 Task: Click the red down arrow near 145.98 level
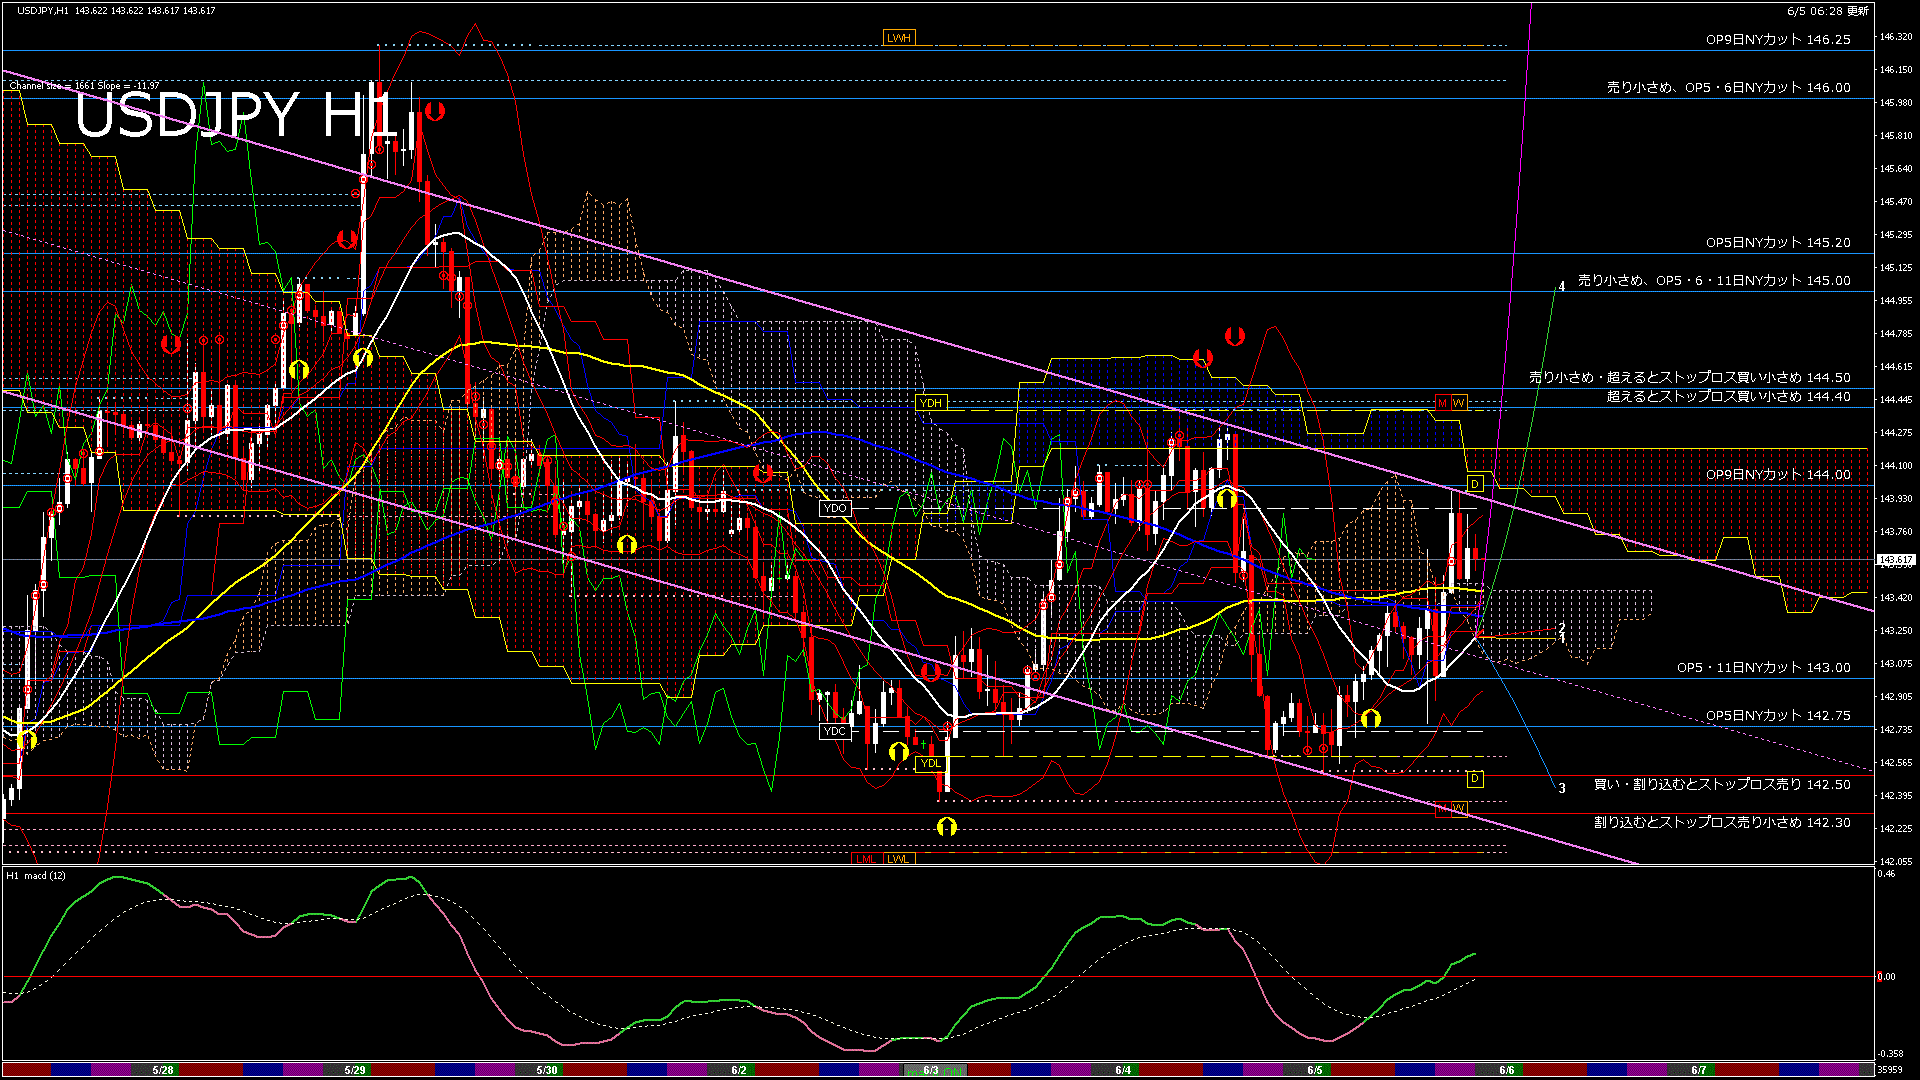click(434, 110)
